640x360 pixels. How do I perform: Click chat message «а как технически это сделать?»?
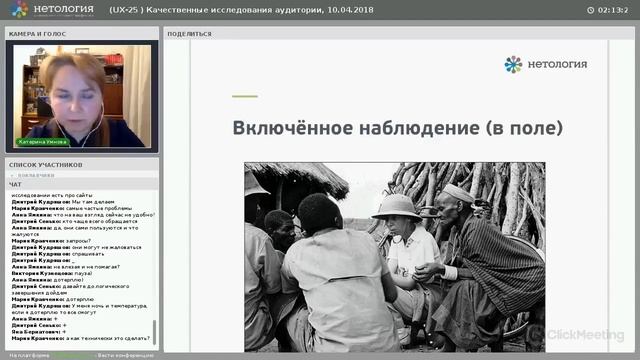click(x=108, y=338)
